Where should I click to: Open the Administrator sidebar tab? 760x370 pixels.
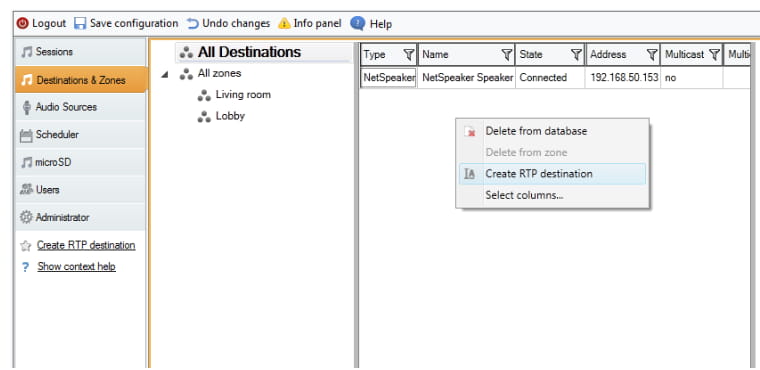coord(80,217)
